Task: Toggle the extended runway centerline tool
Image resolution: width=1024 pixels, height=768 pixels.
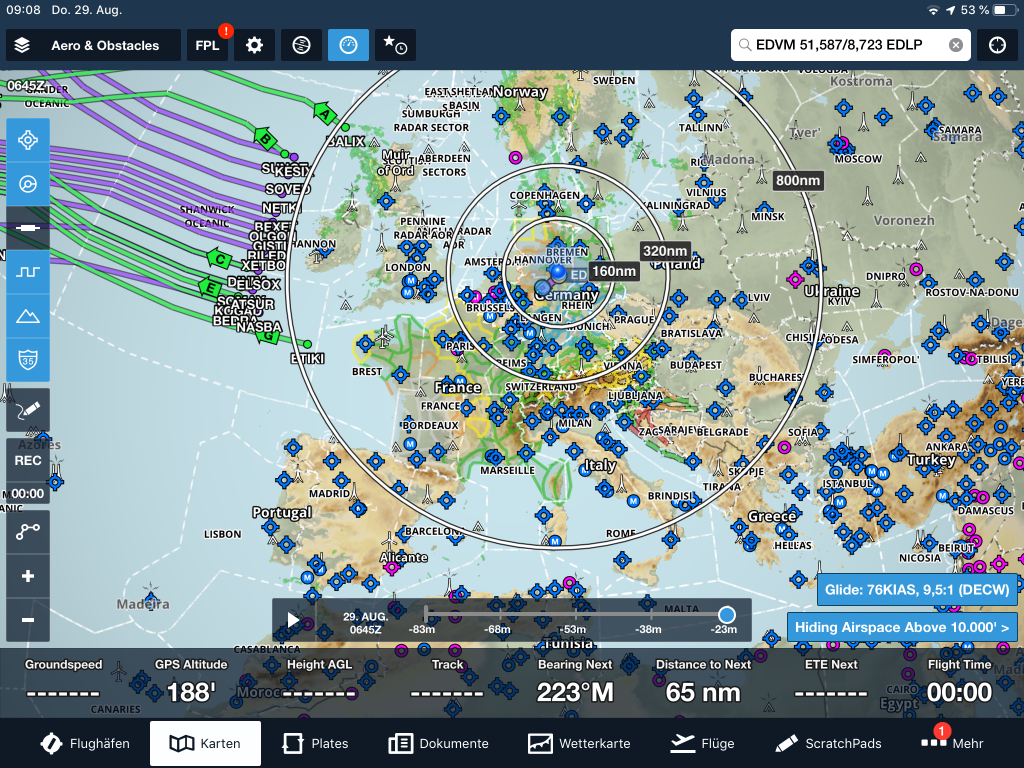Action: coord(28,228)
